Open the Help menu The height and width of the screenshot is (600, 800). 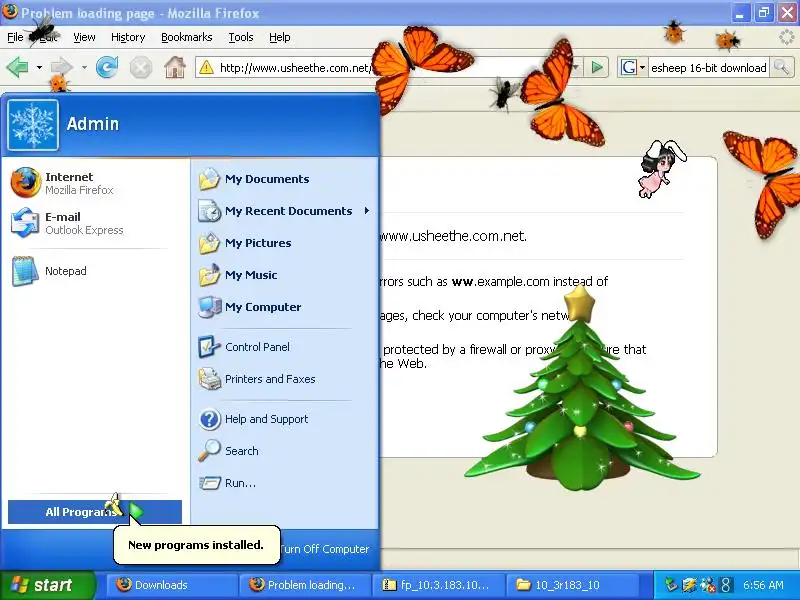tap(280, 37)
